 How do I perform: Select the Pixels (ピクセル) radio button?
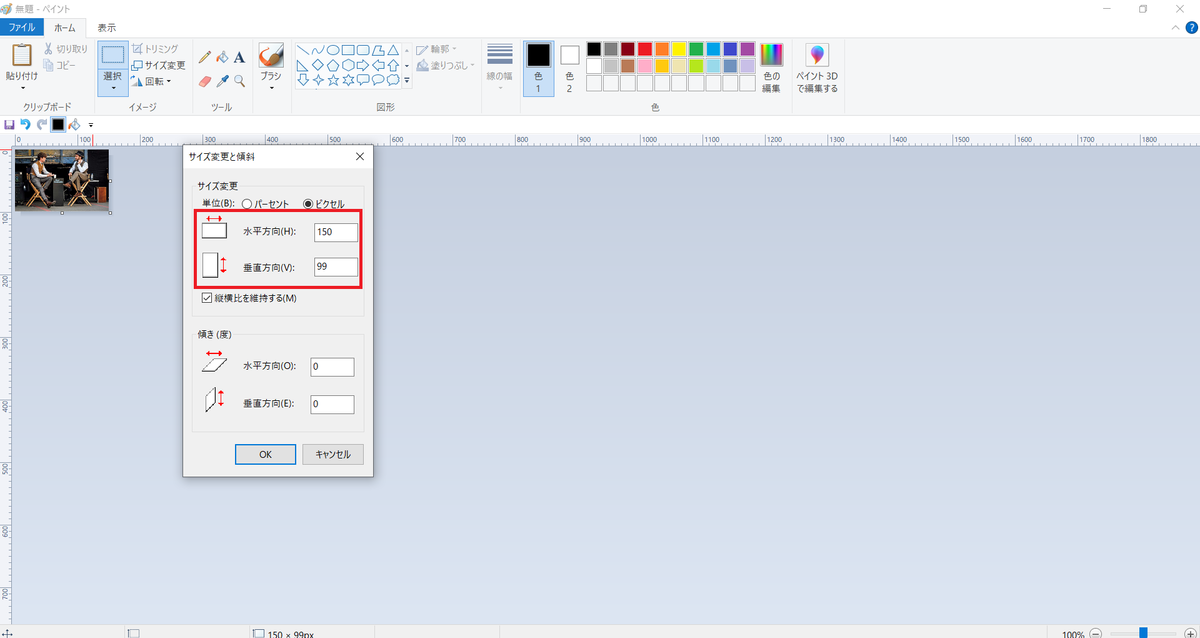(307, 203)
